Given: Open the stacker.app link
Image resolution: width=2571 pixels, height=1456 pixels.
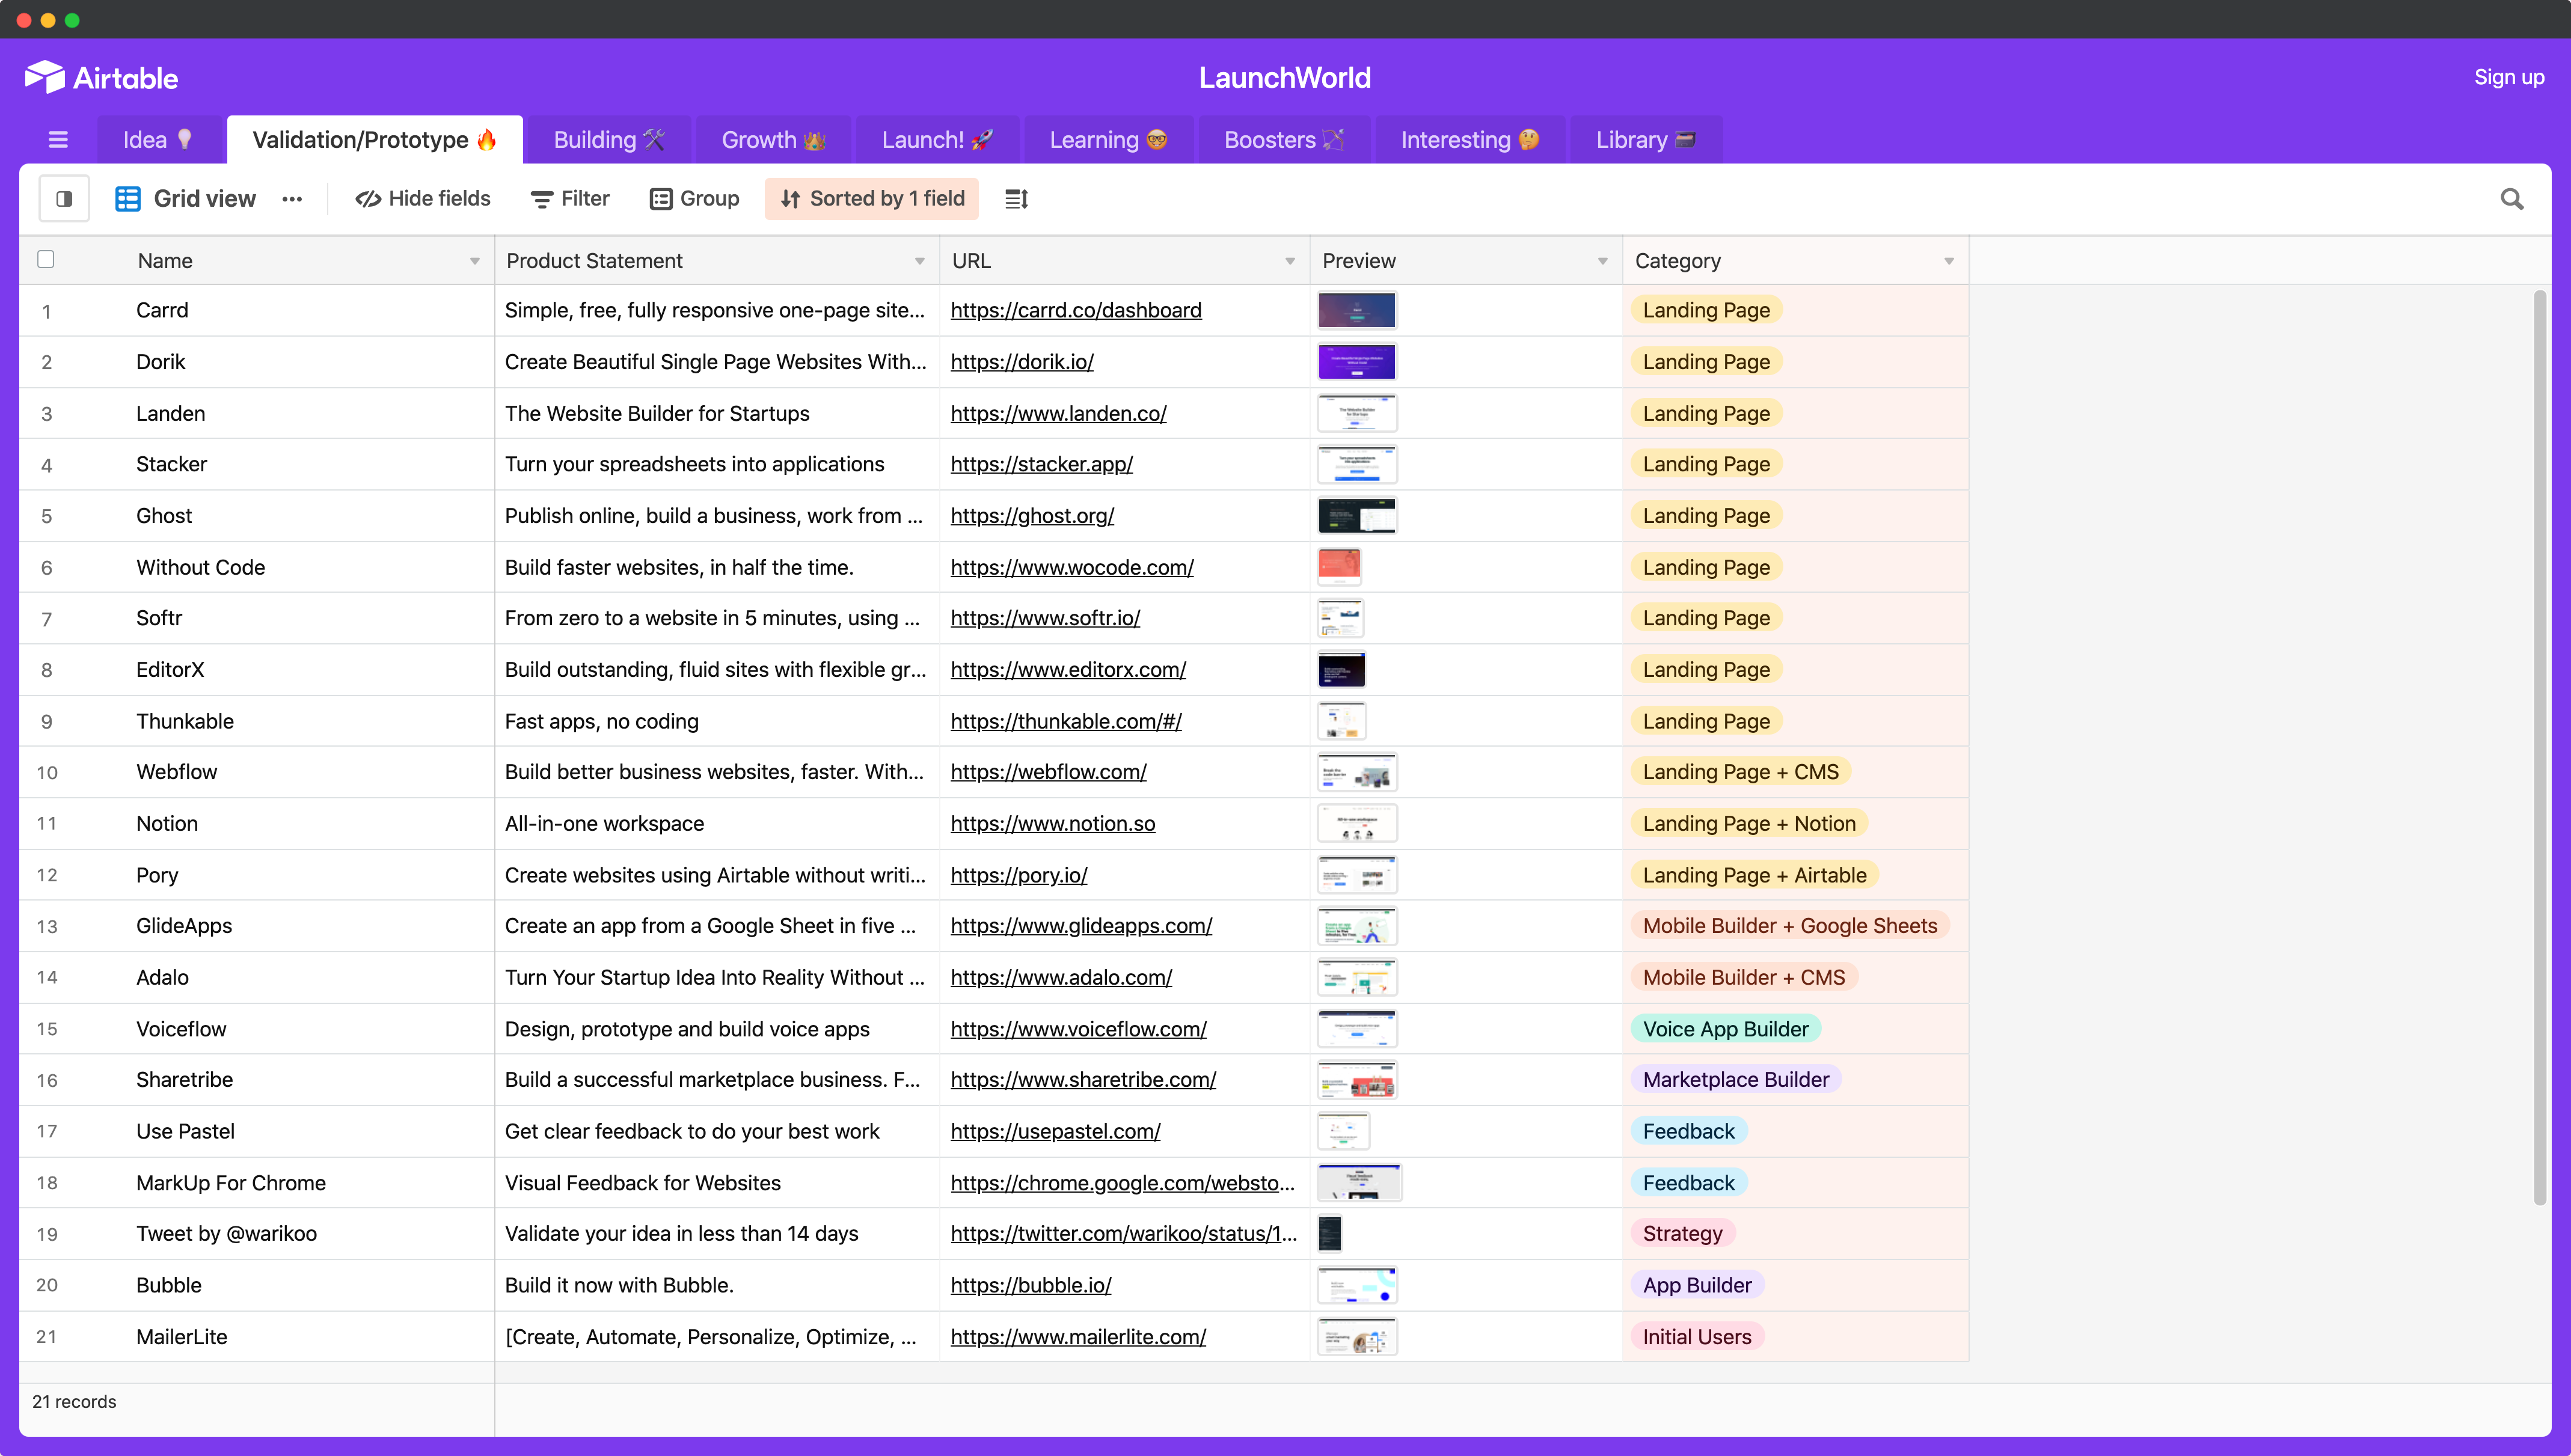Looking at the screenshot, I should point(1042,464).
